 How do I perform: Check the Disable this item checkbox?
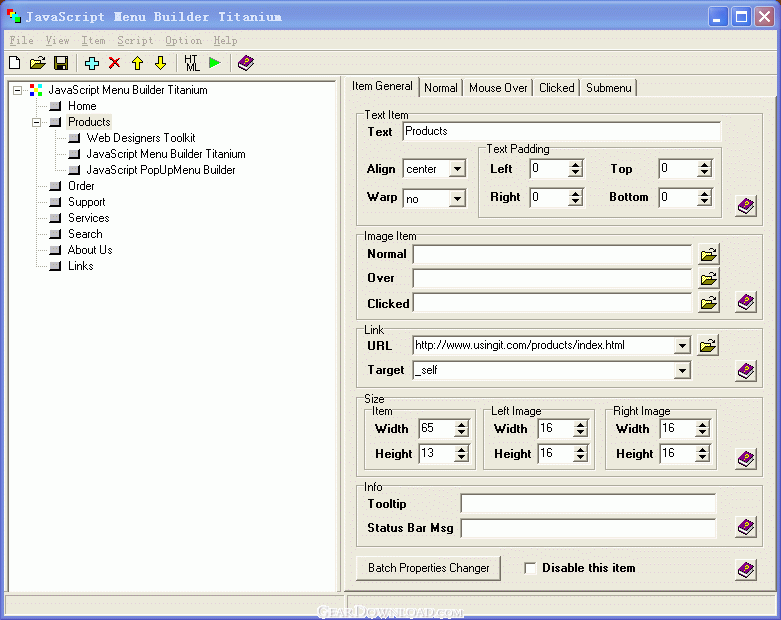pos(530,568)
